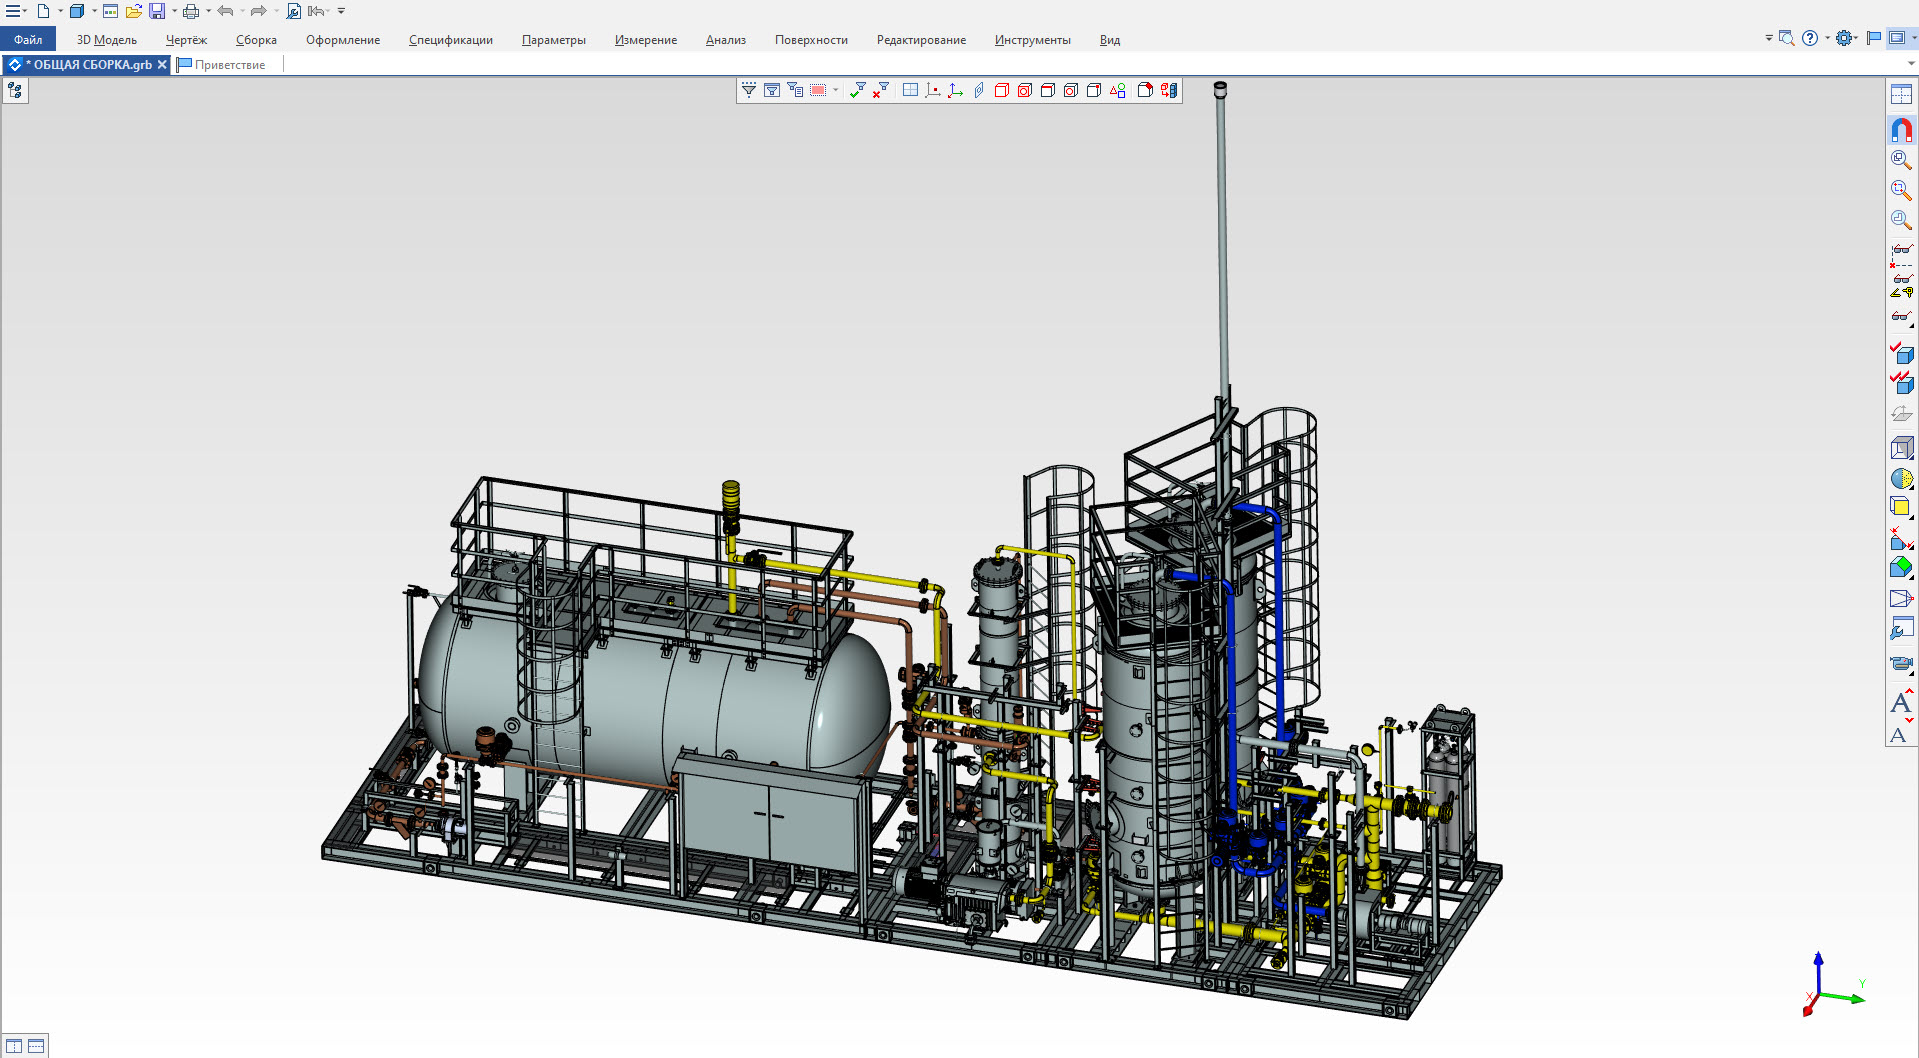Open the Оформление ribbon tab

343,40
